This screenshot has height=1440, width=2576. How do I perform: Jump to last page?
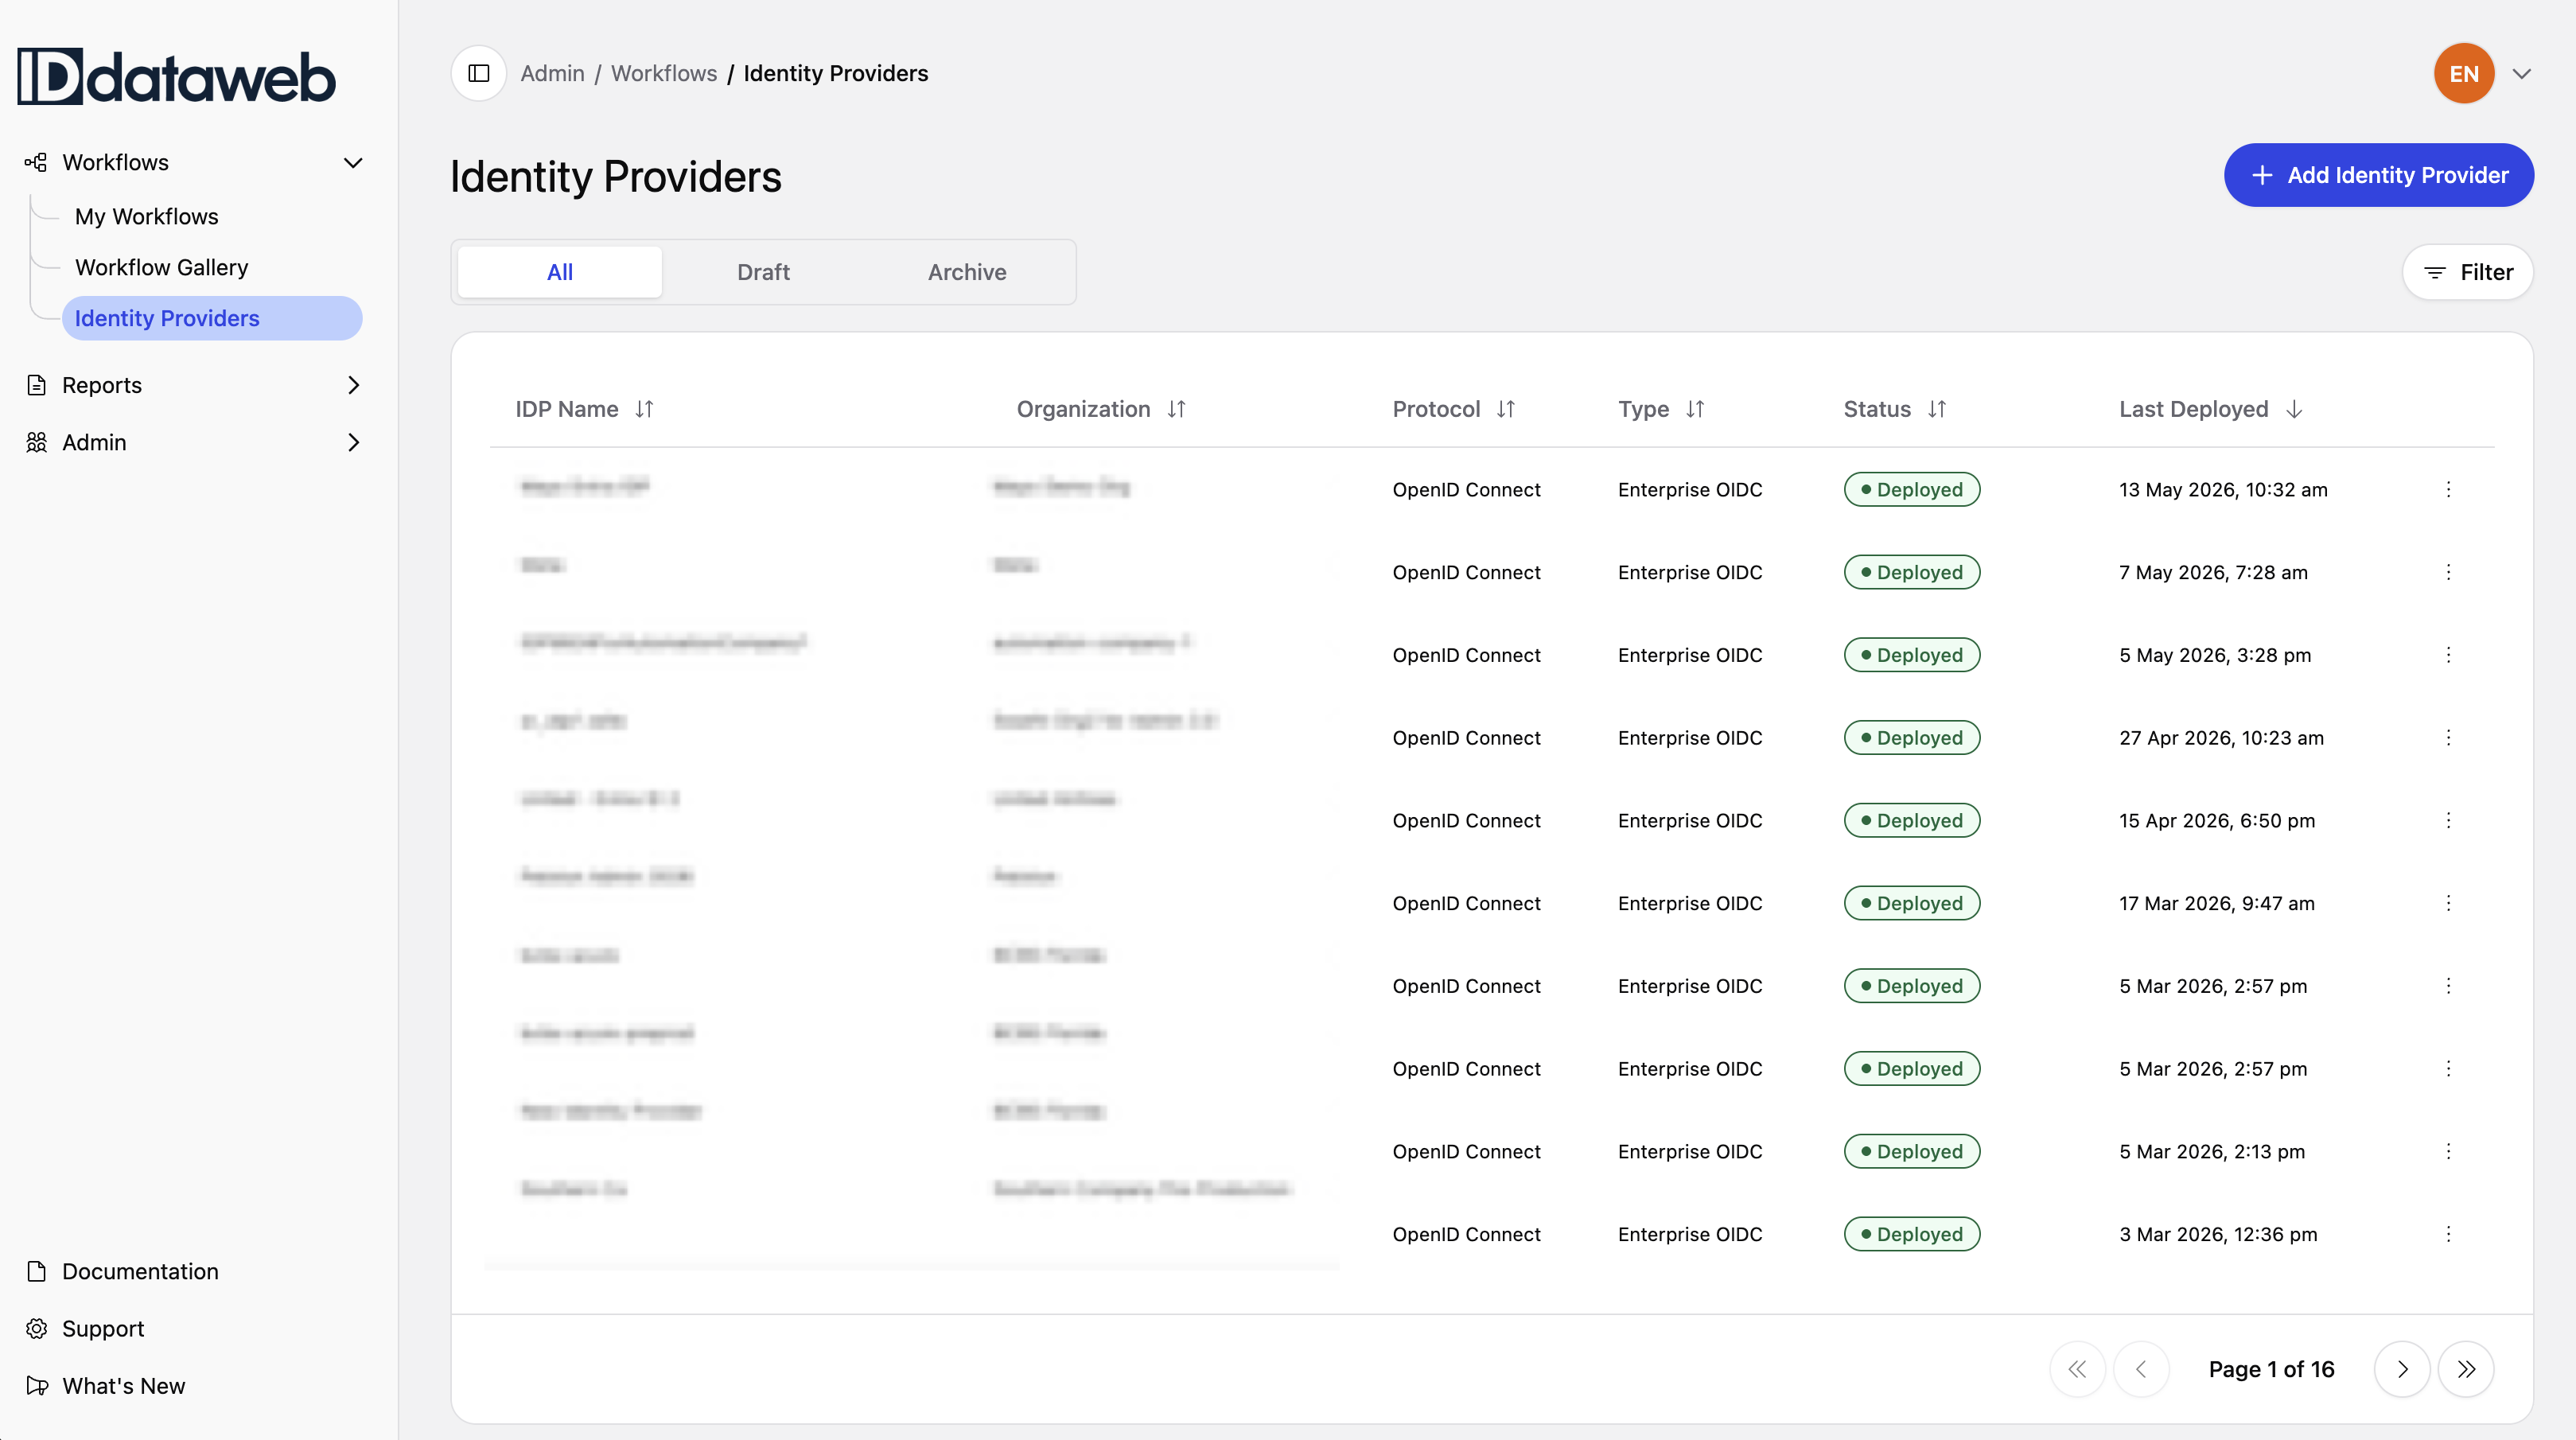point(2466,1369)
